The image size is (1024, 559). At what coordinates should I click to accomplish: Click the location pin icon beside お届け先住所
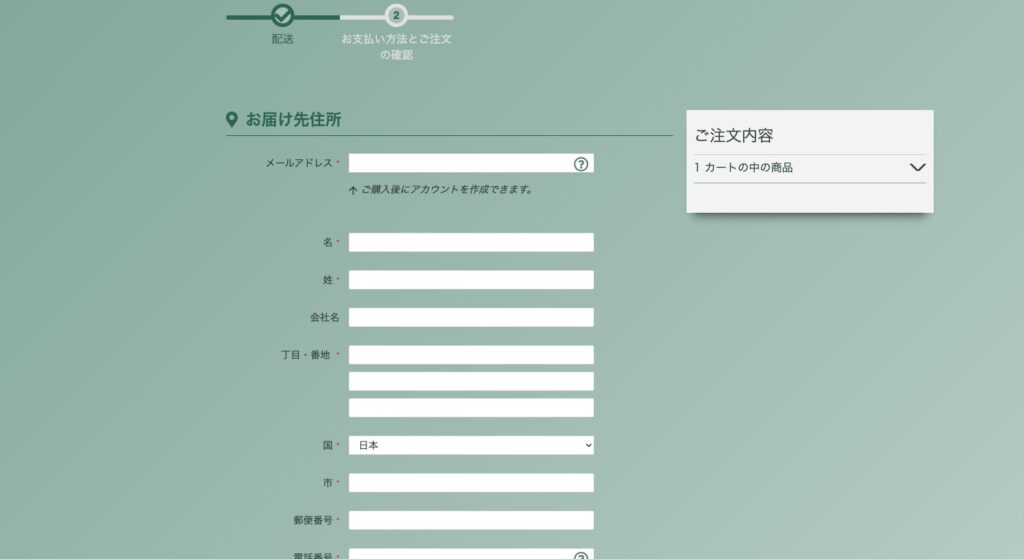point(232,120)
